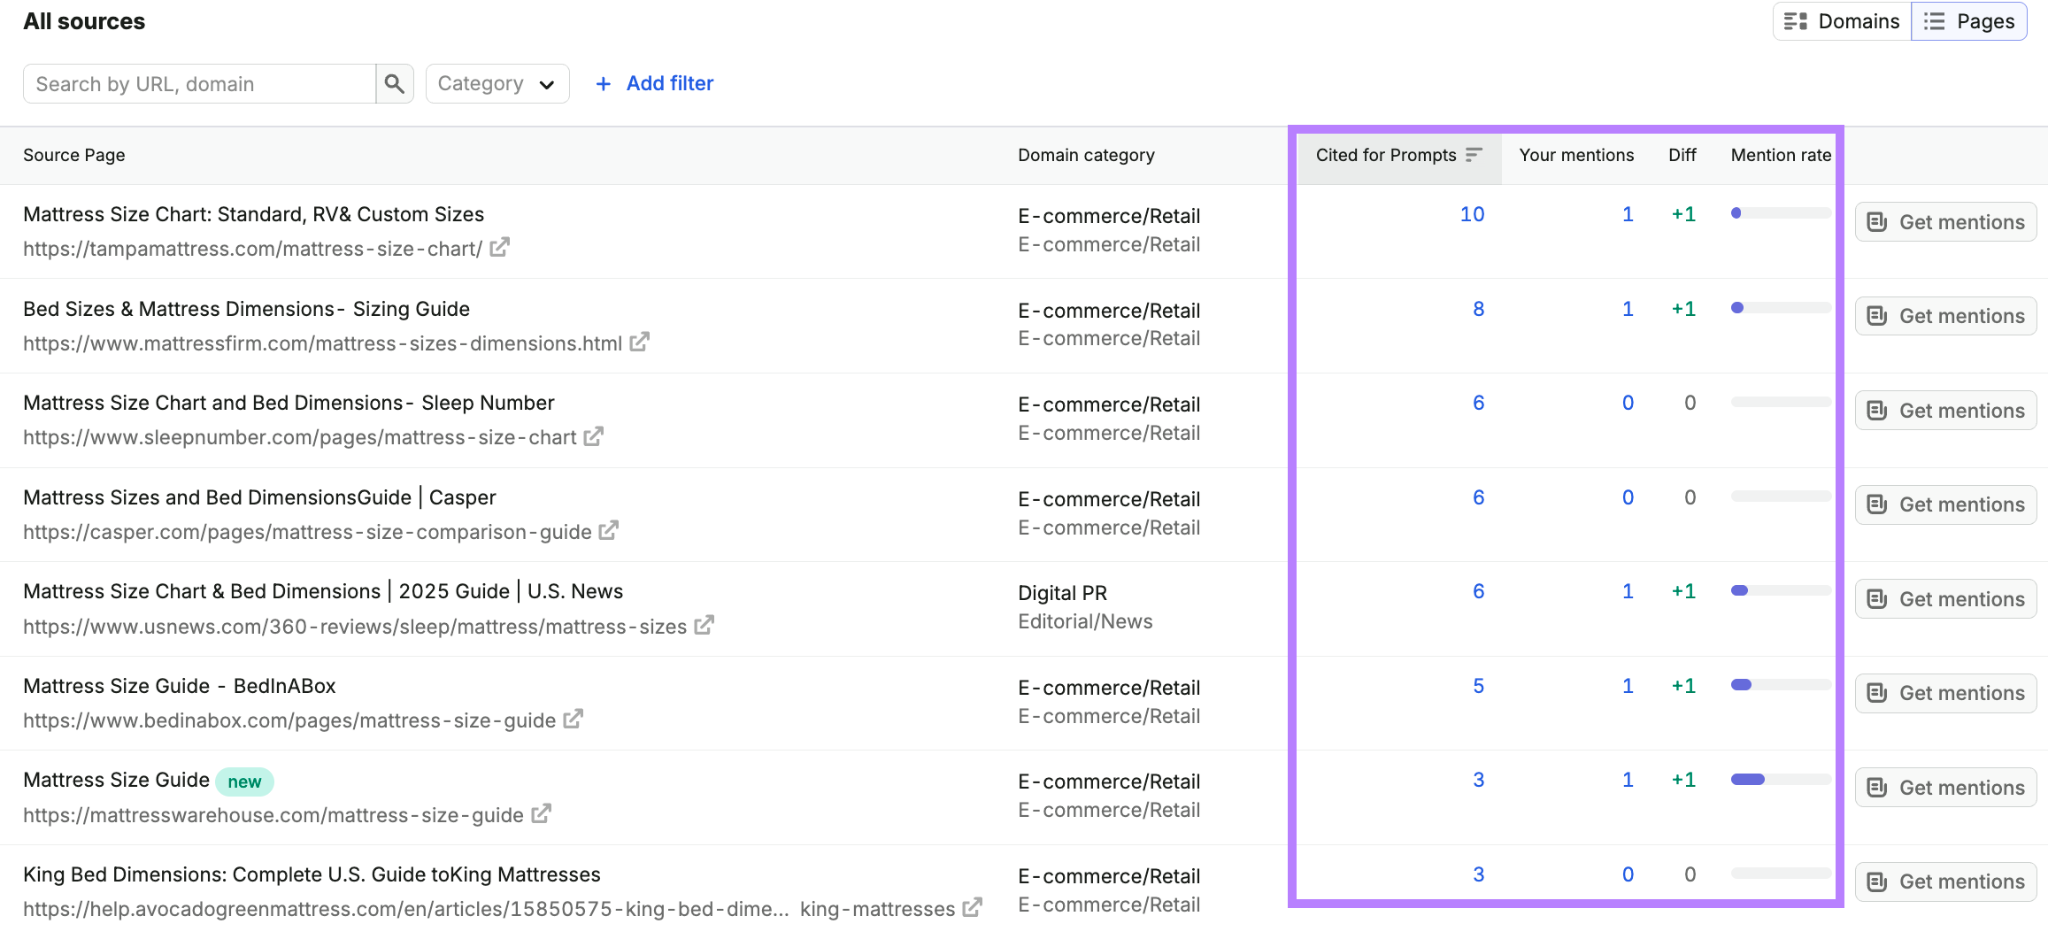Open the casper.com size comparison guide URL
2048x926 pixels.
[x=308, y=532]
